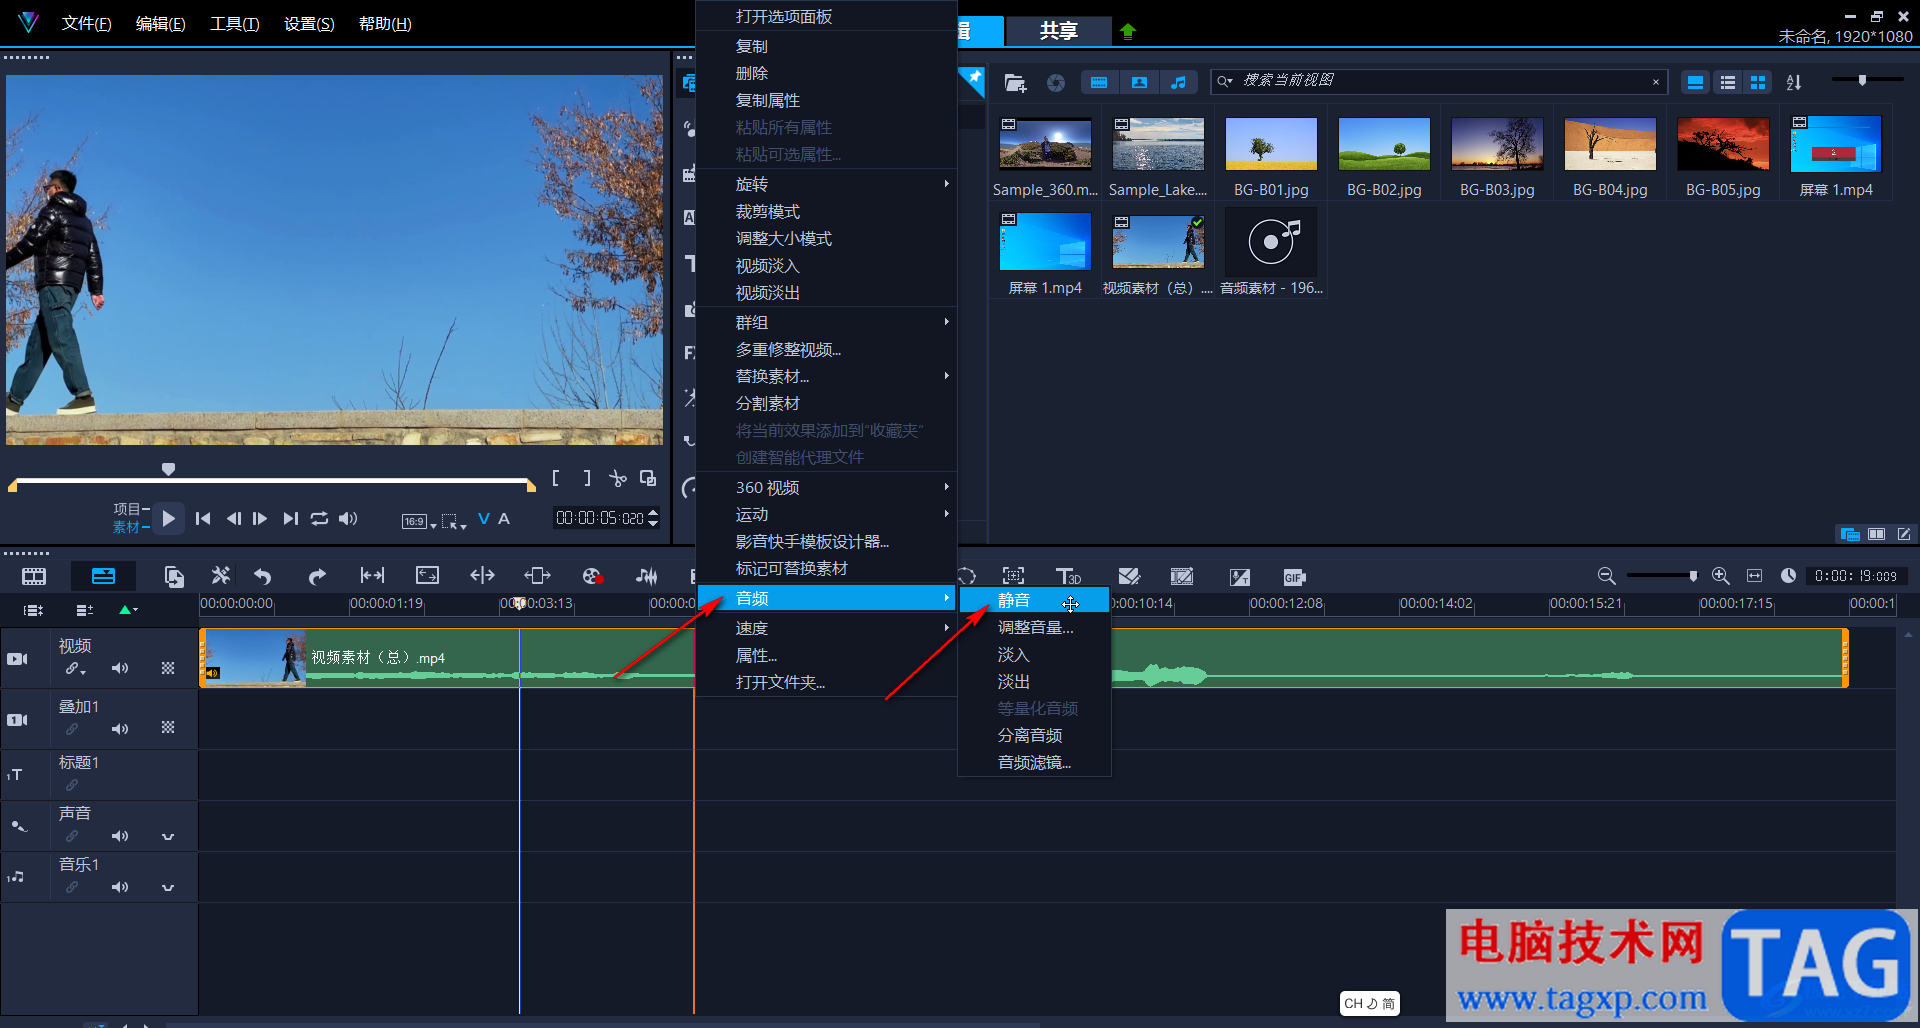
Task: Step to the next frame
Action: pyautogui.click(x=260, y=518)
